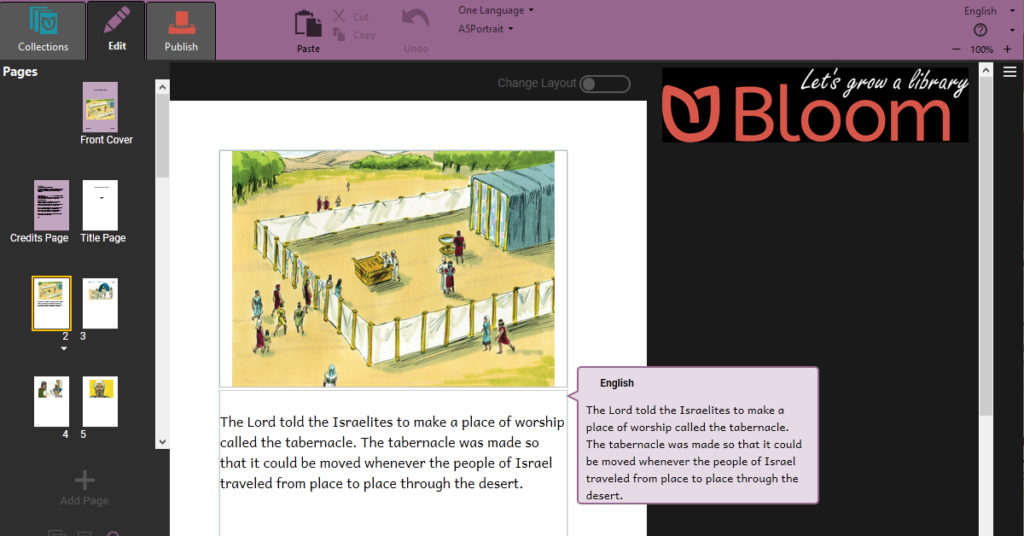Switch to the Collections tab
The width and height of the screenshot is (1024, 536).
(x=43, y=29)
